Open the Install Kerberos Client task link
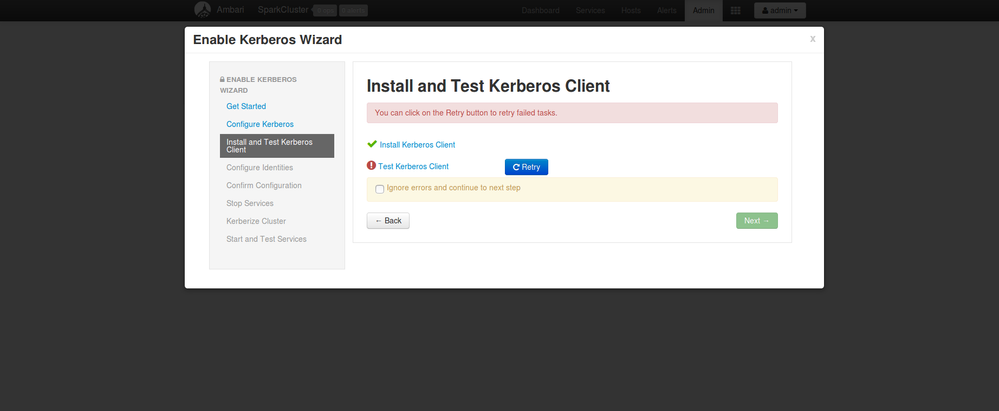 point(417,145)
